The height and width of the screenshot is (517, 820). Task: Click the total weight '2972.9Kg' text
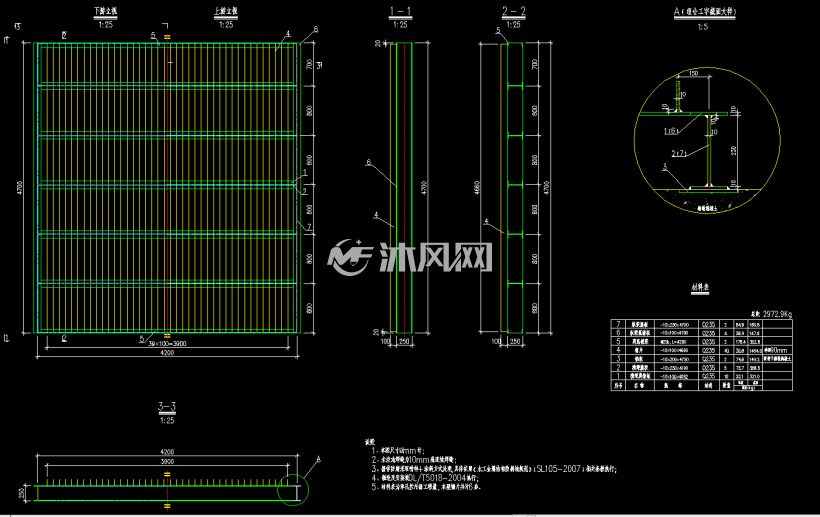click(777, 314)
